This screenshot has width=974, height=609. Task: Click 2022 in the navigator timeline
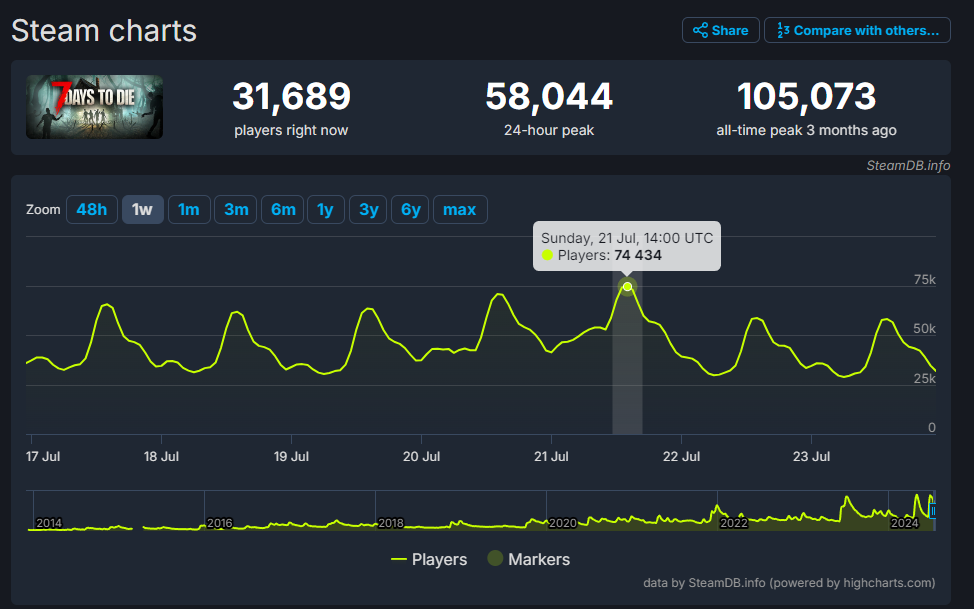734,523
